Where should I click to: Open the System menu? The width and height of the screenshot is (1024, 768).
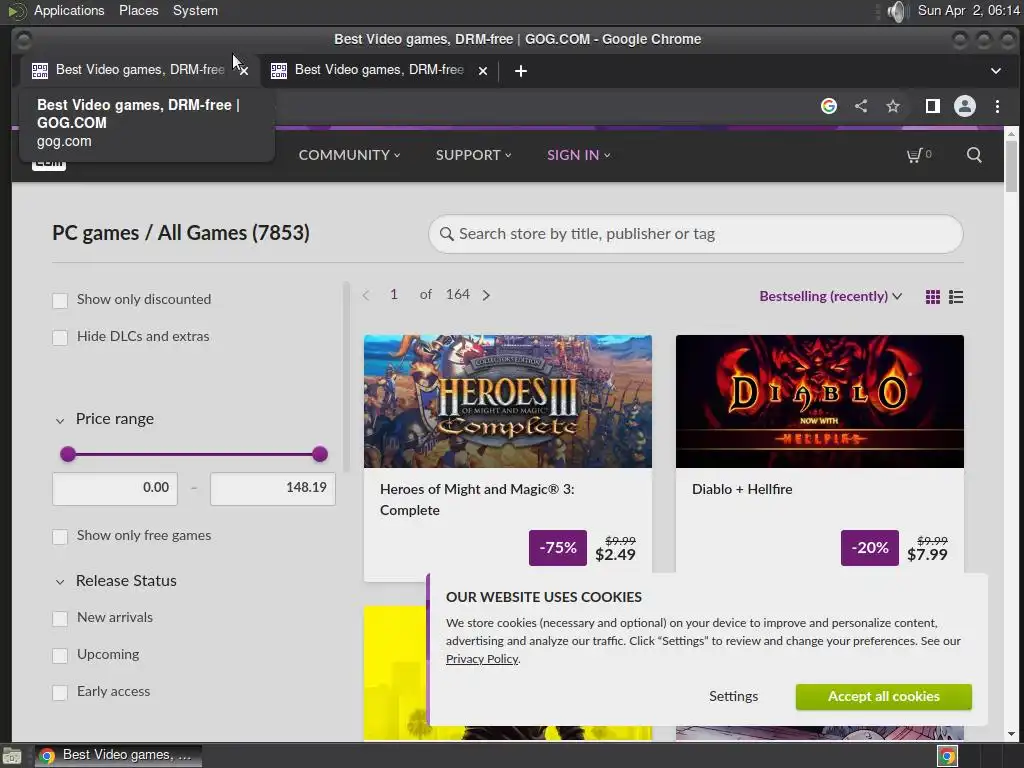click(x=195, y=10)
